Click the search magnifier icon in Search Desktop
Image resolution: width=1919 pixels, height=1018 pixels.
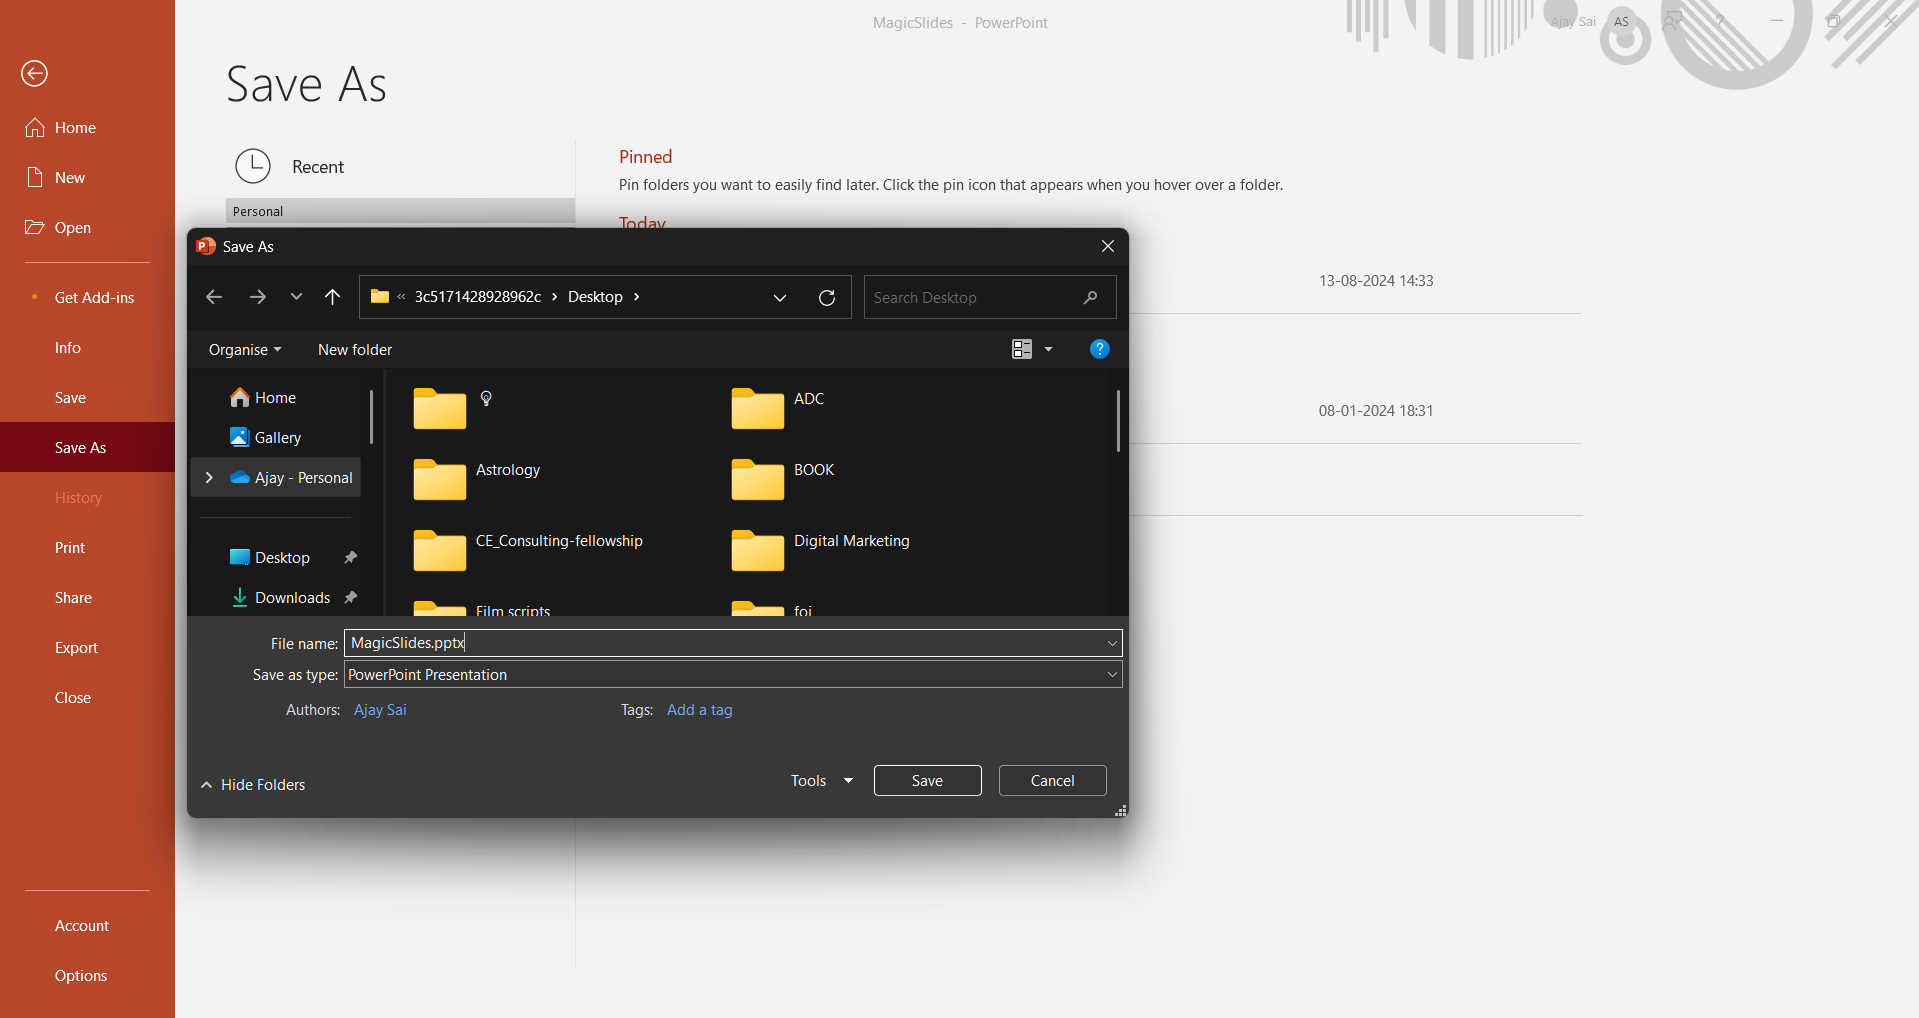point(1090,298)
